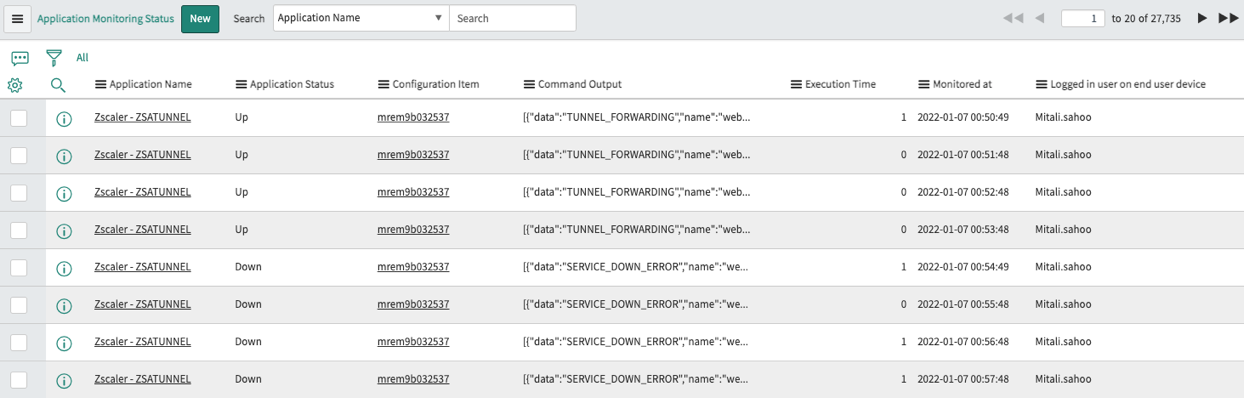
Task: Open the hamburger list context menu
Action: click(x=17, y=19)
